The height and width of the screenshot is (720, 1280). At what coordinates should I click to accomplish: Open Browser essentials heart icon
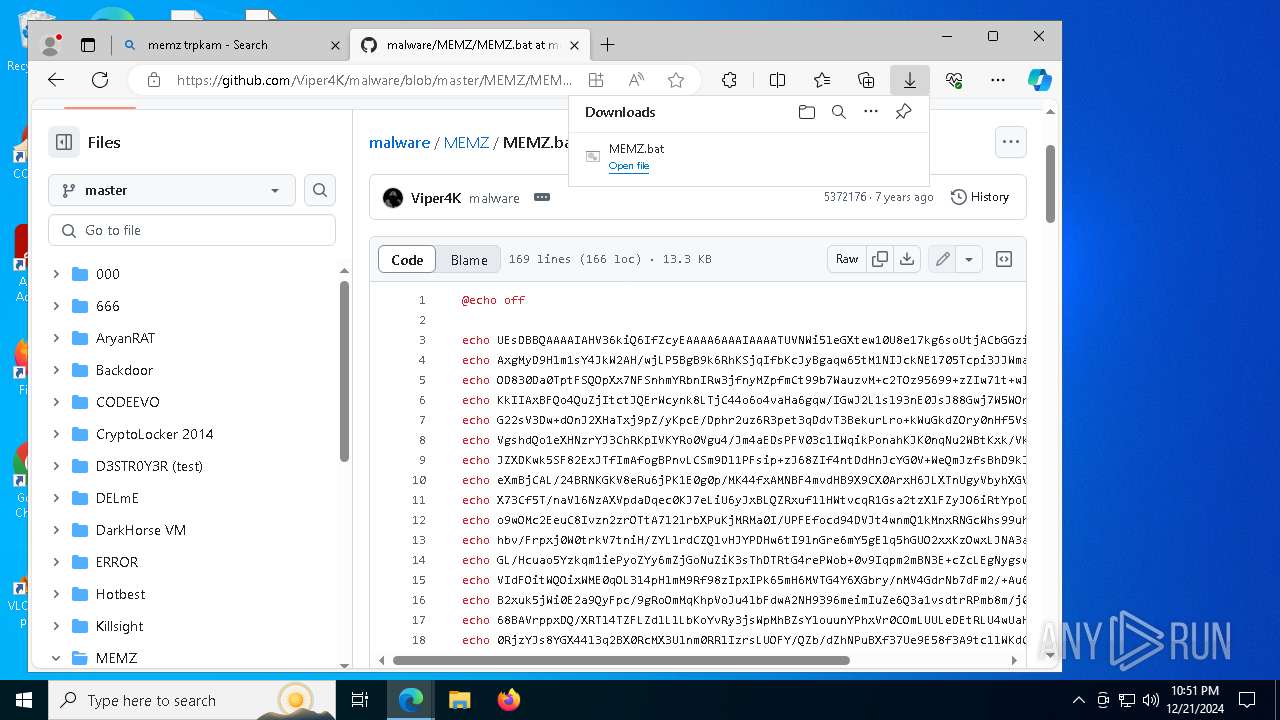coord(954,80)
